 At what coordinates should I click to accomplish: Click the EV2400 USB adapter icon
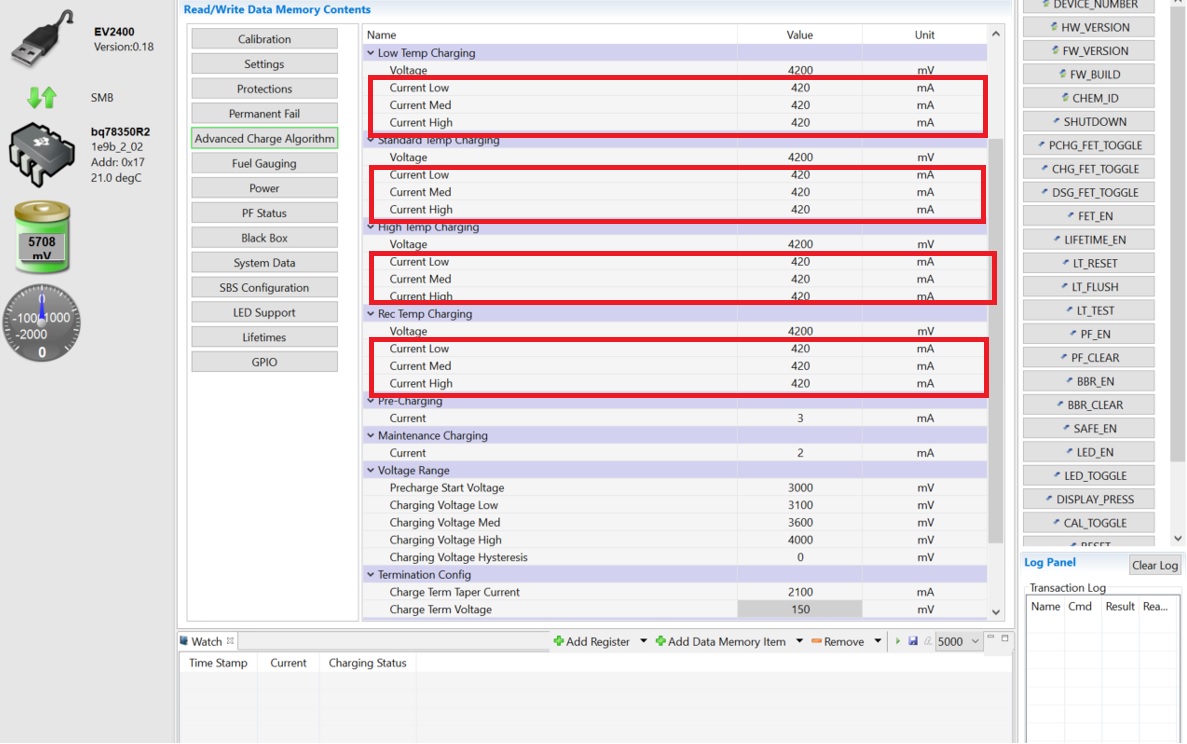point(43,39)
